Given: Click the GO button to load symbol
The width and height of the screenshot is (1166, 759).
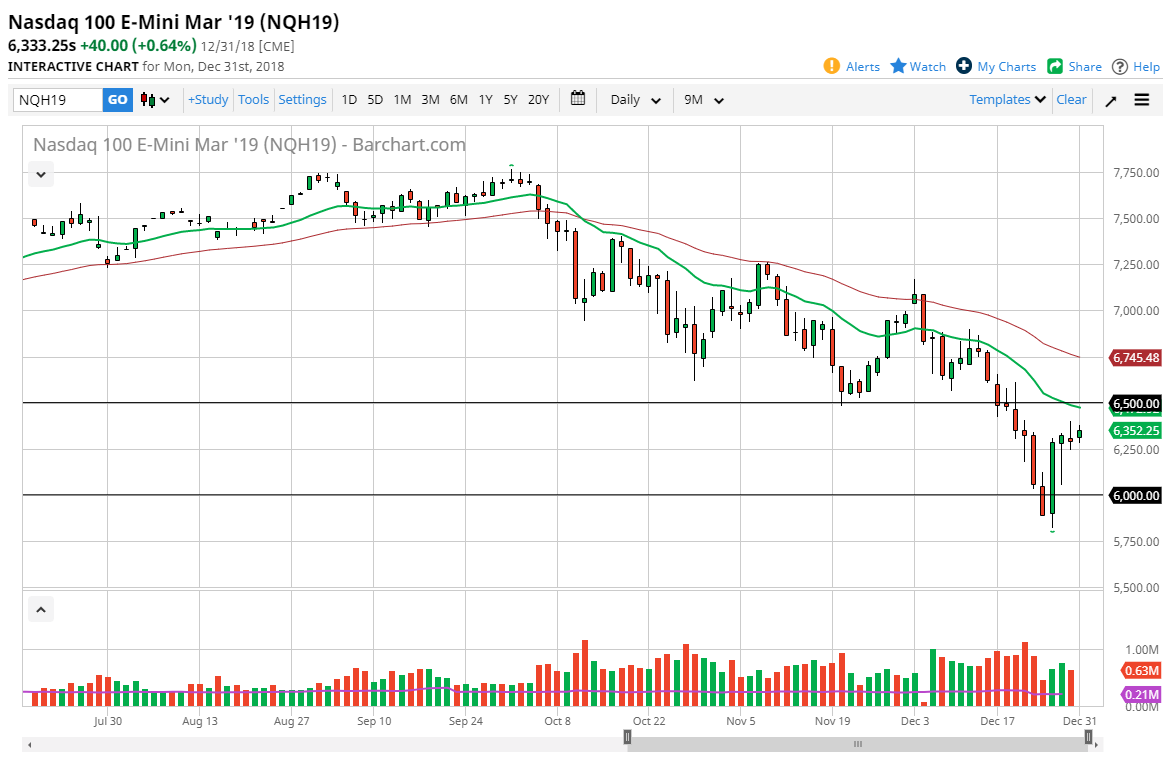Looking at the screenshot, I should (x=117, y=100).
